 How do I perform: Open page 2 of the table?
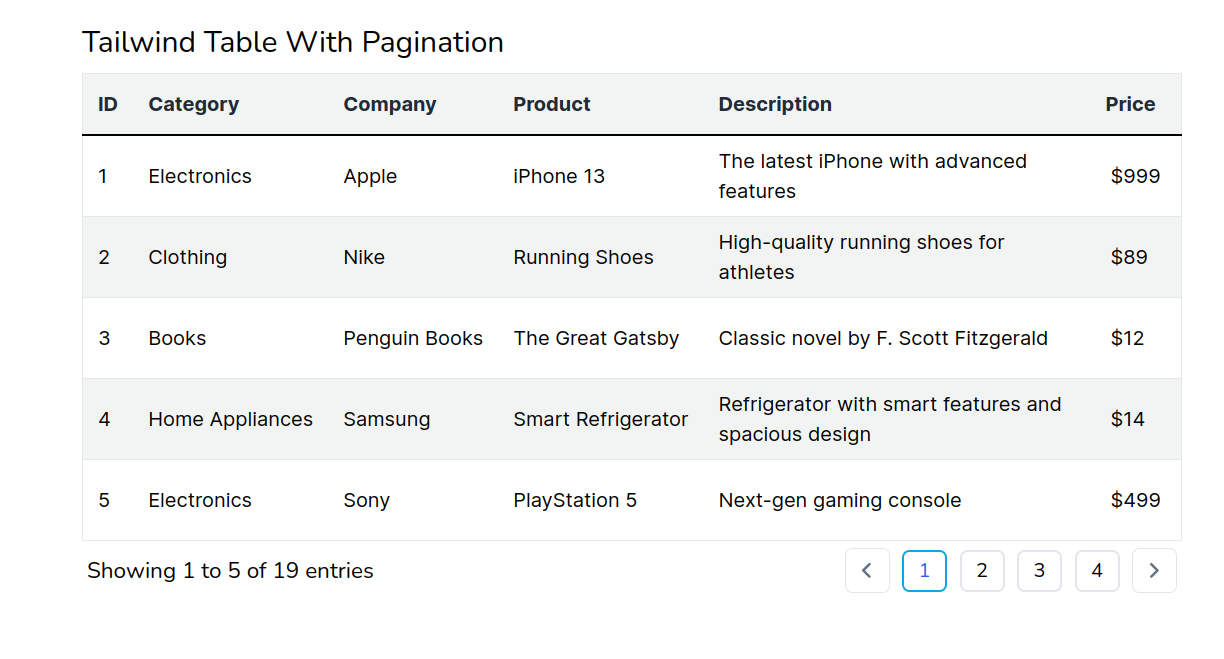tap(982, 571)
